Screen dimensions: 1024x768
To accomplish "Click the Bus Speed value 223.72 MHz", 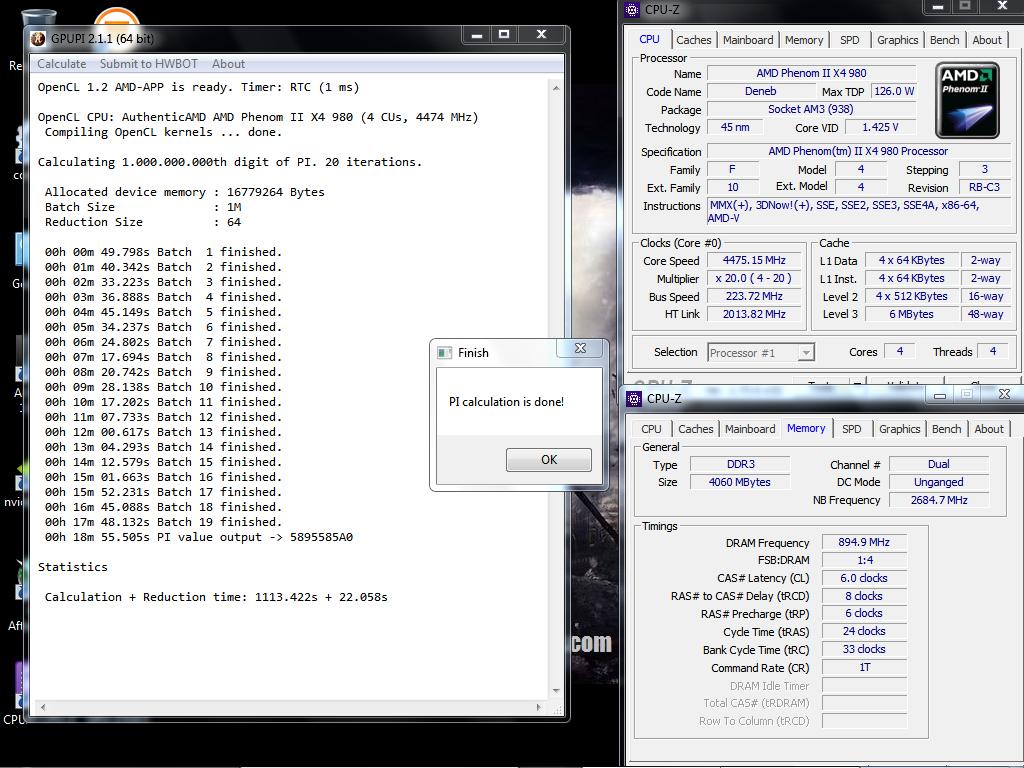I will pos(754,296).
